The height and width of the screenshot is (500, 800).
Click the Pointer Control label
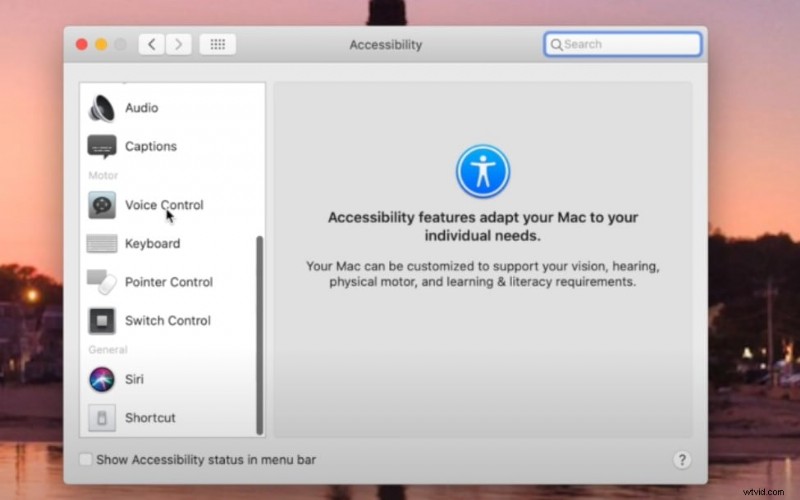tap(169, 282)
